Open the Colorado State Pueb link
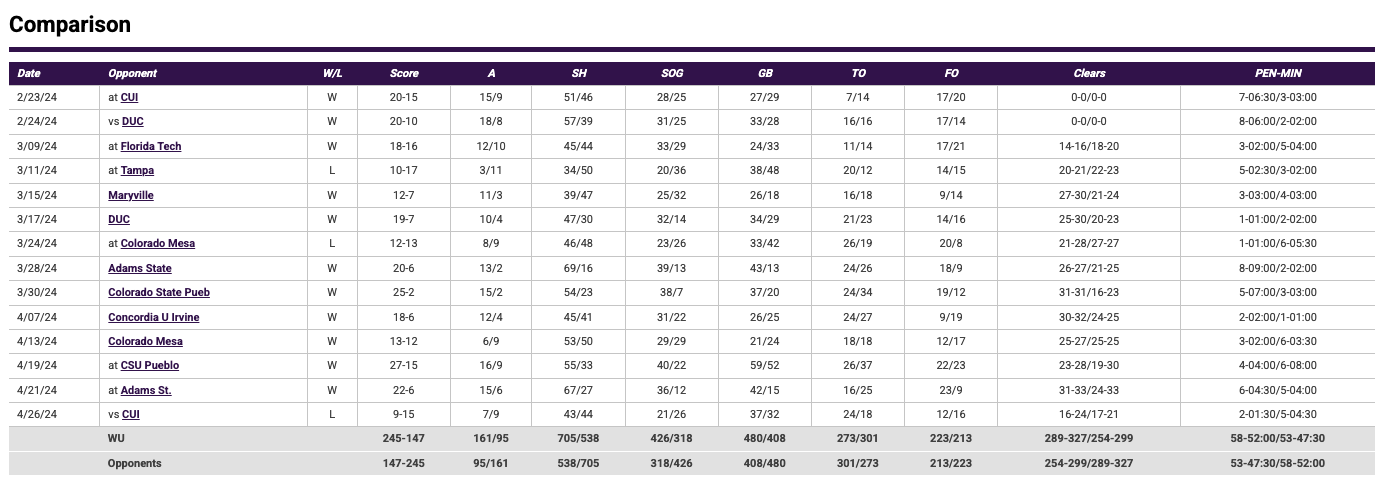The image size is (1391, 494). click(159, 293)
